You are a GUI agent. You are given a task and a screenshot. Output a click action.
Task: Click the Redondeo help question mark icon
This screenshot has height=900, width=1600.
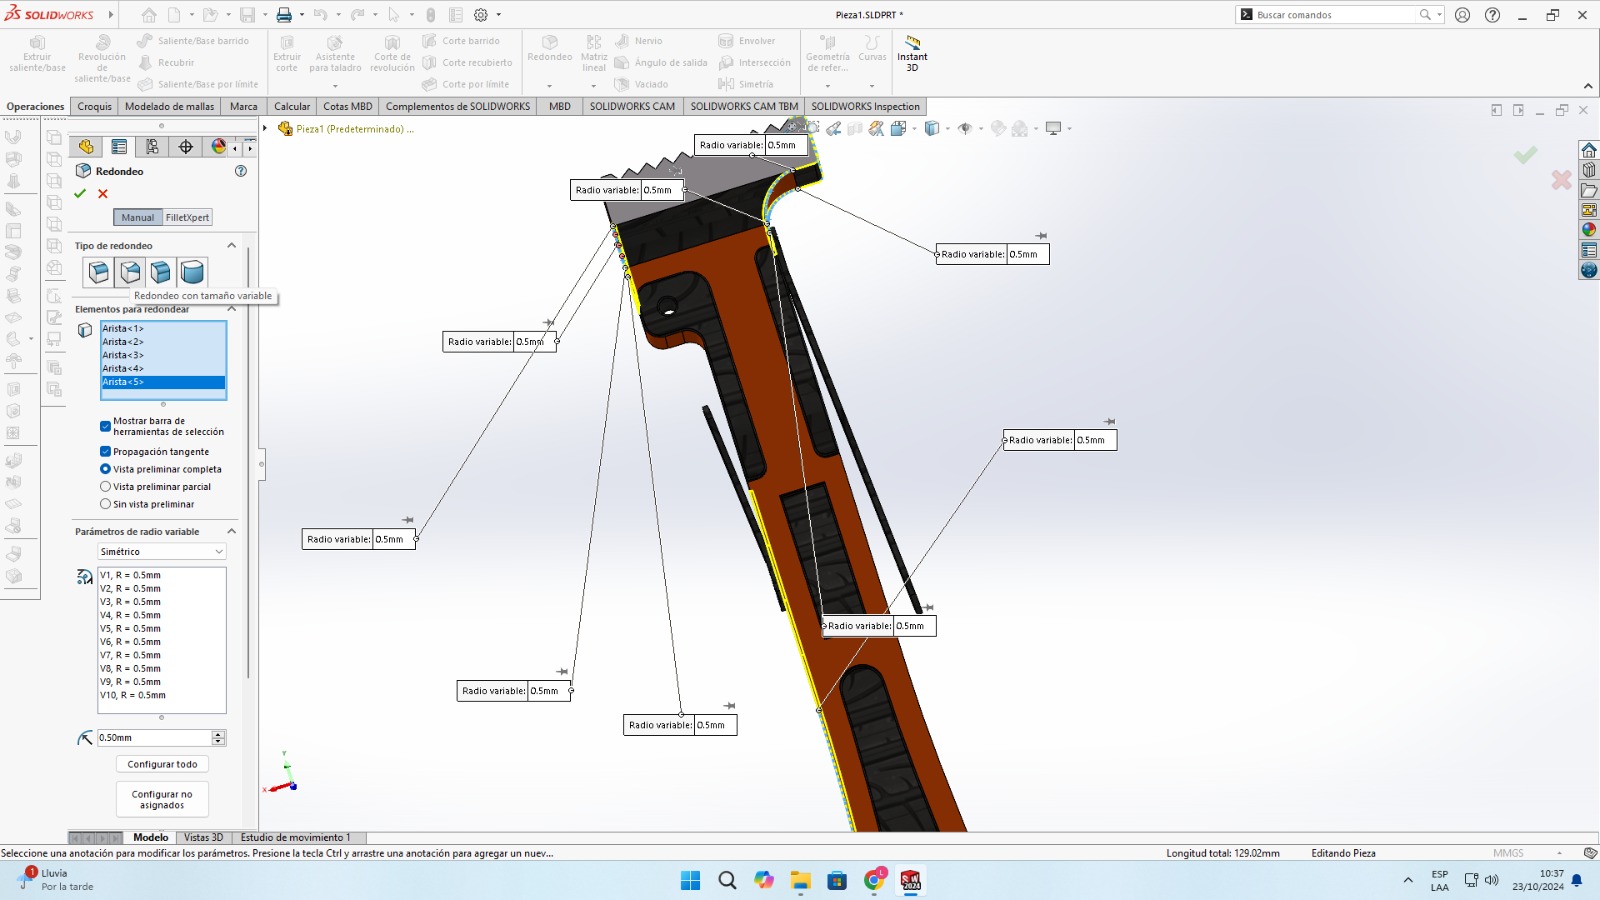[x=240, y=171]
